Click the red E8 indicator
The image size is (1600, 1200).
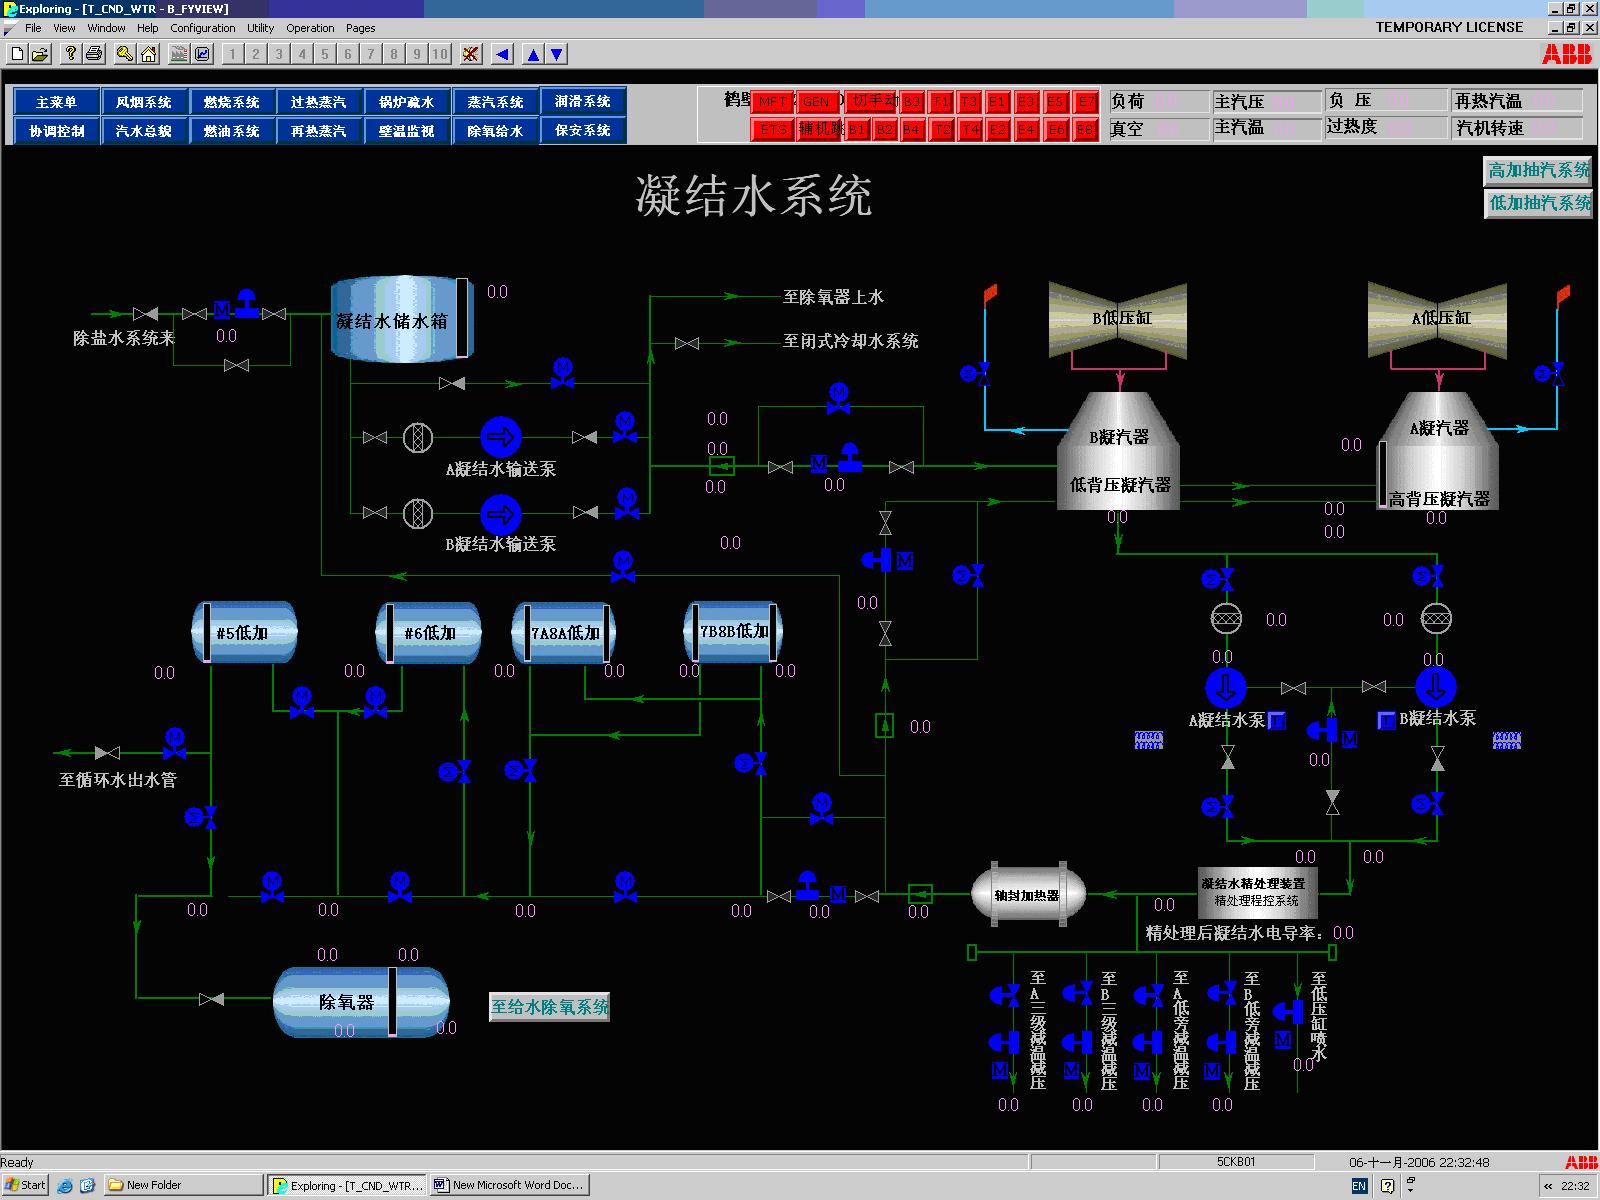(1087, 129)
